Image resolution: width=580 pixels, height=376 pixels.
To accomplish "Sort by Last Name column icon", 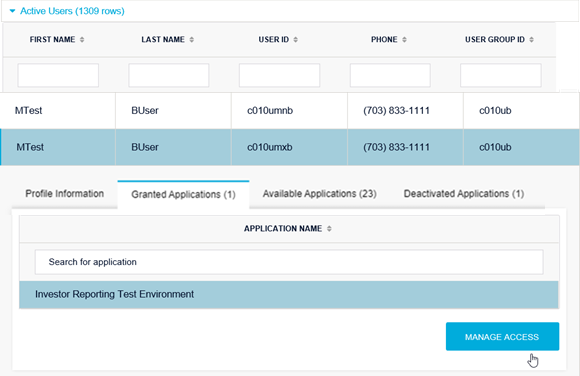I will tap(192, 40).
